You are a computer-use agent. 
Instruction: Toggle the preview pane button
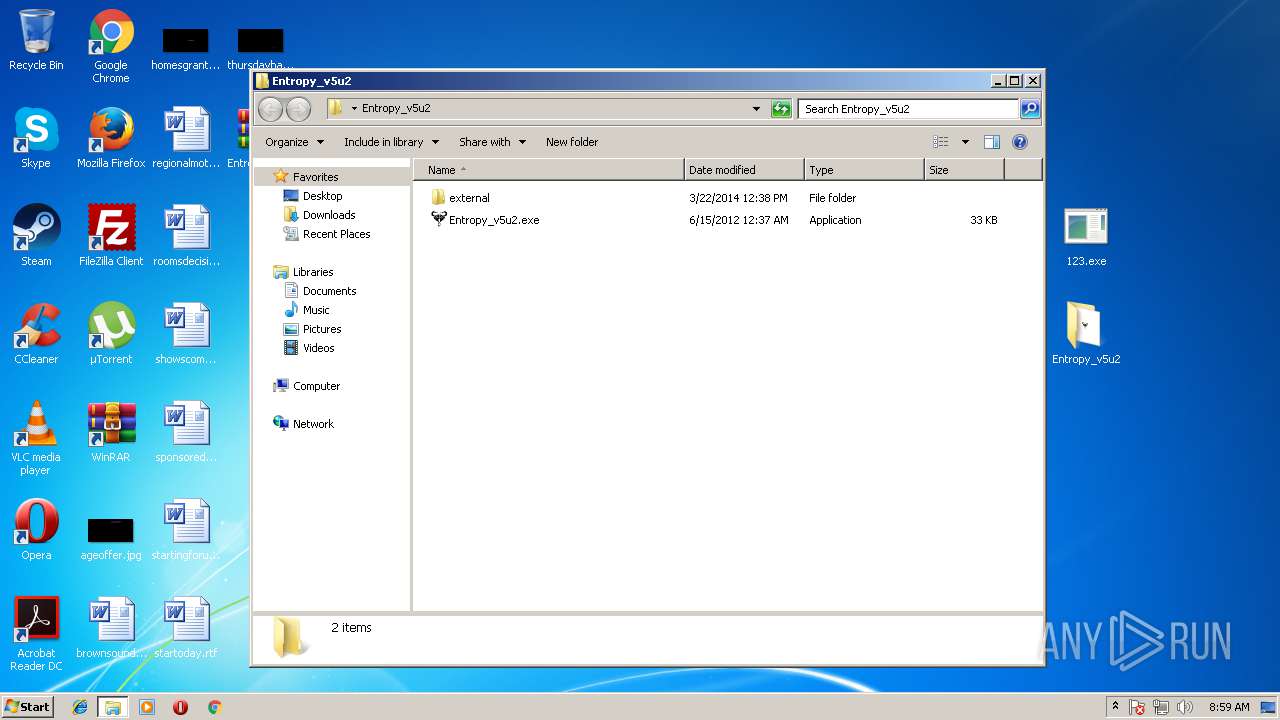click(992, 142)
